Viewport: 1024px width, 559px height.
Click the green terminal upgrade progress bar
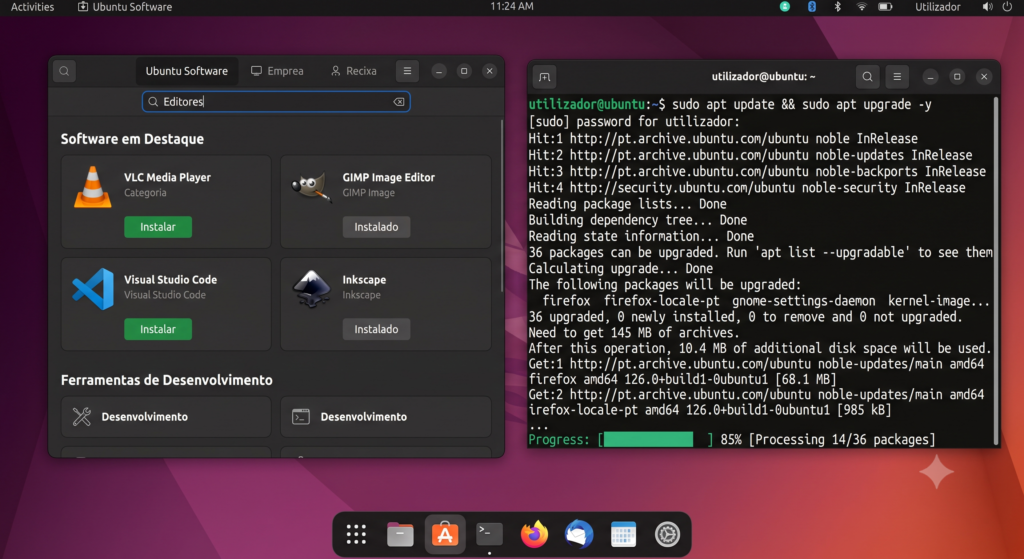coord(648,439)
